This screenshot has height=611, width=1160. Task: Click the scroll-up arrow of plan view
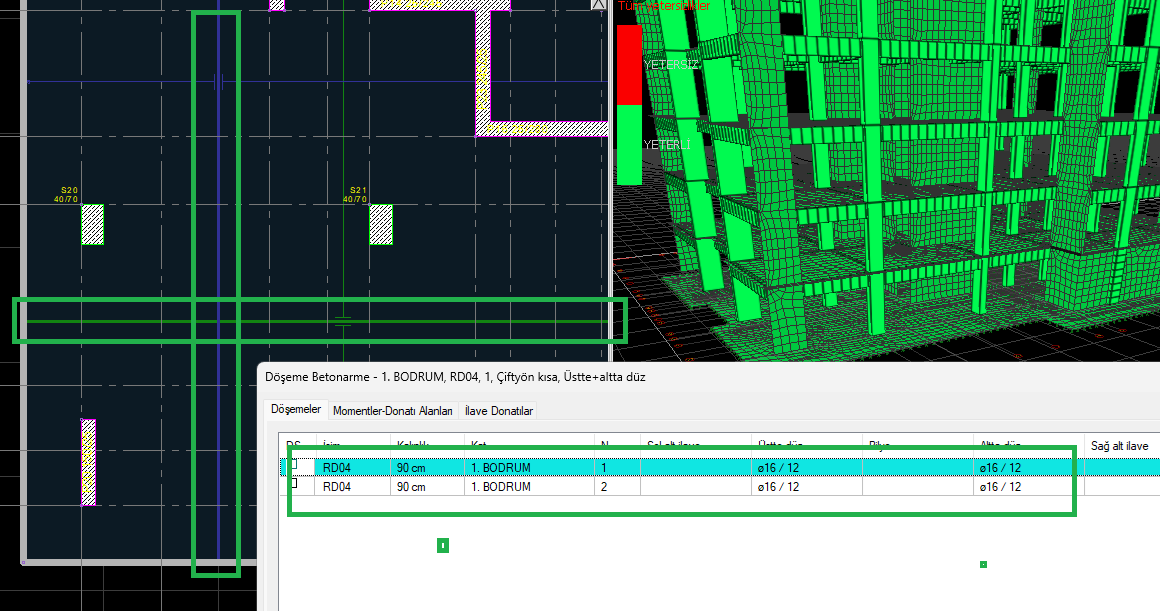coord(599,5)
